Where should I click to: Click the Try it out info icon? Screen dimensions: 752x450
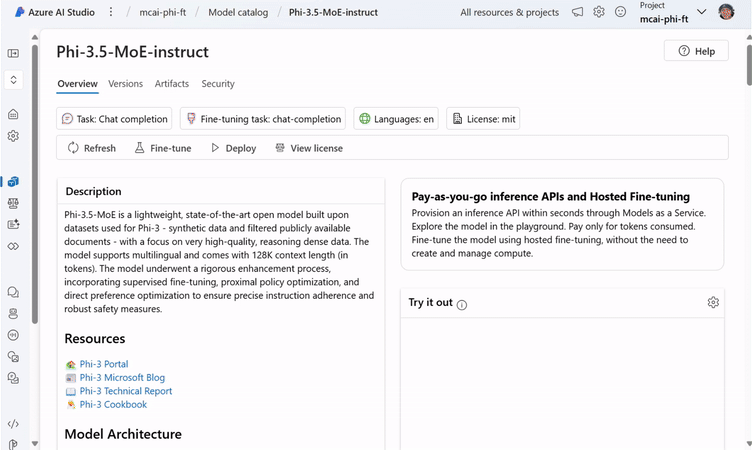(x=462, y=304)
